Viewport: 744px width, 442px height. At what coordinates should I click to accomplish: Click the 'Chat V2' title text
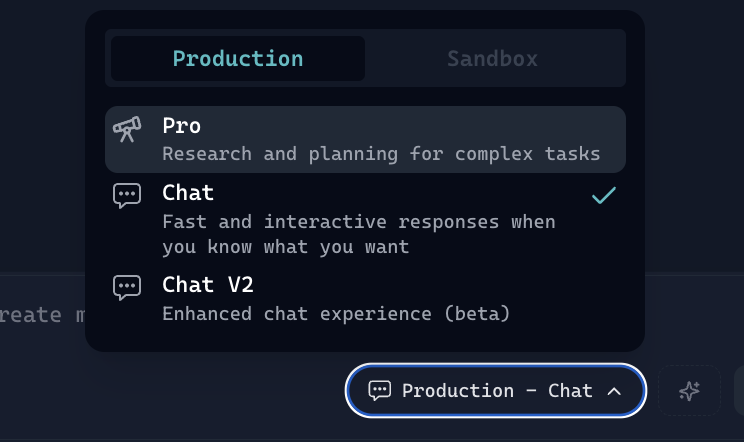pyautogui.click(x=208, y=285)
